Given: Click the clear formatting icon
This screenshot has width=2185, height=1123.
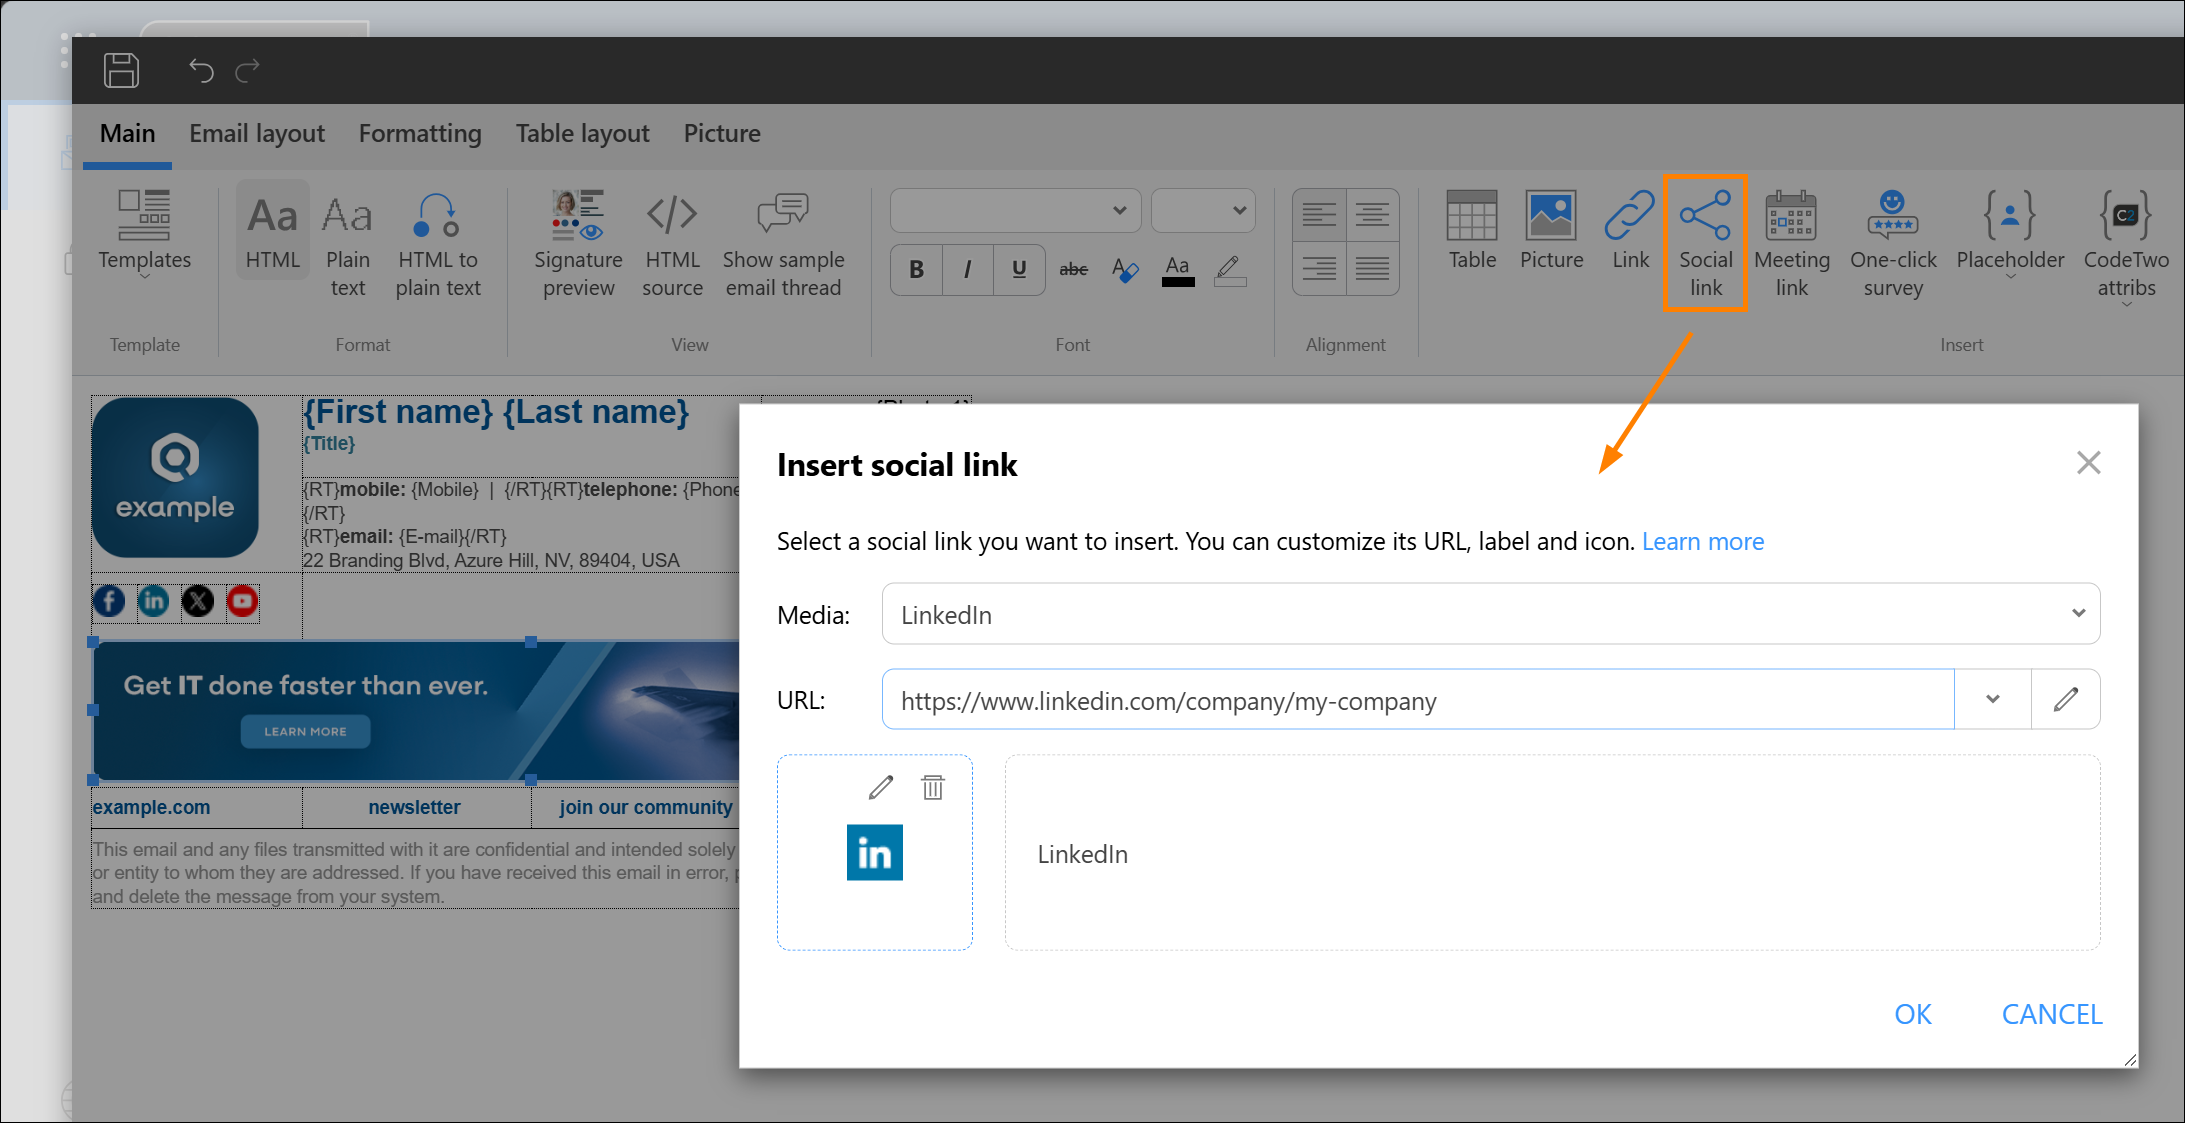Looking at the screenshot, I should (1125, 269).
